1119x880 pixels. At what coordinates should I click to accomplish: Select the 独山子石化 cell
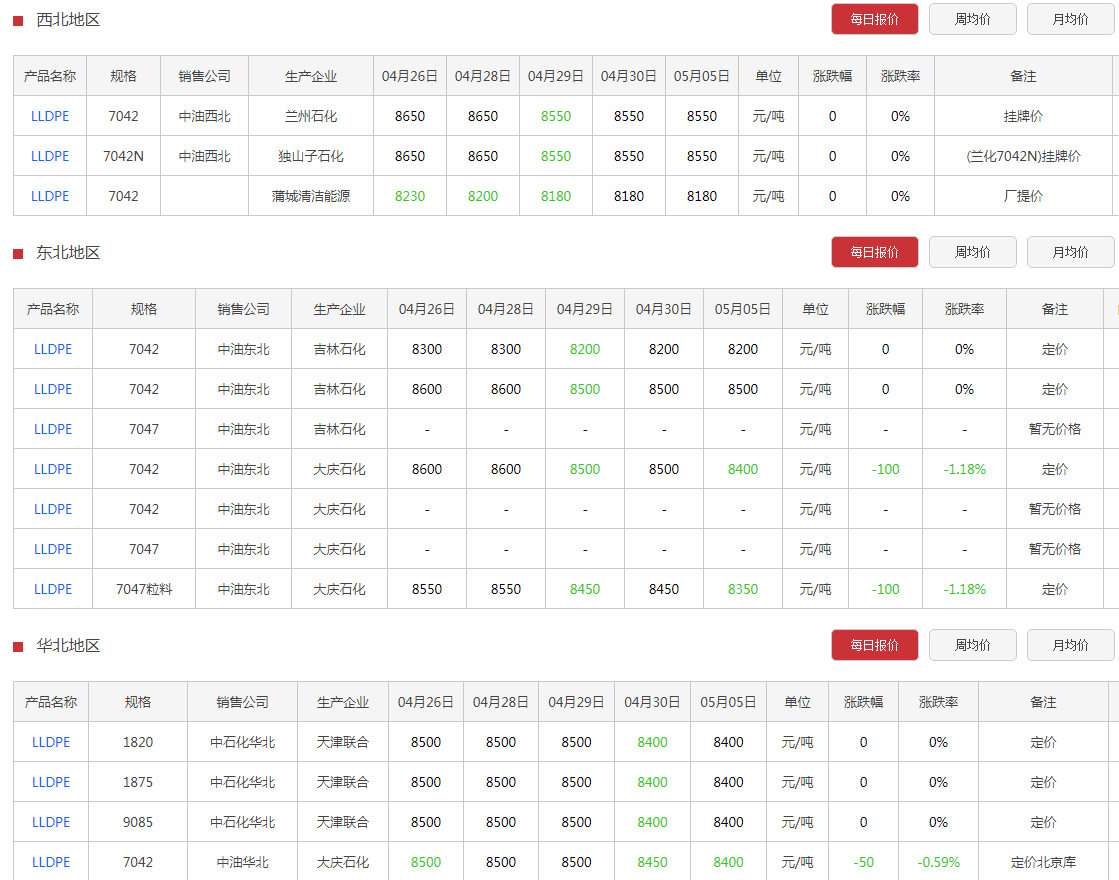point(311,156)
